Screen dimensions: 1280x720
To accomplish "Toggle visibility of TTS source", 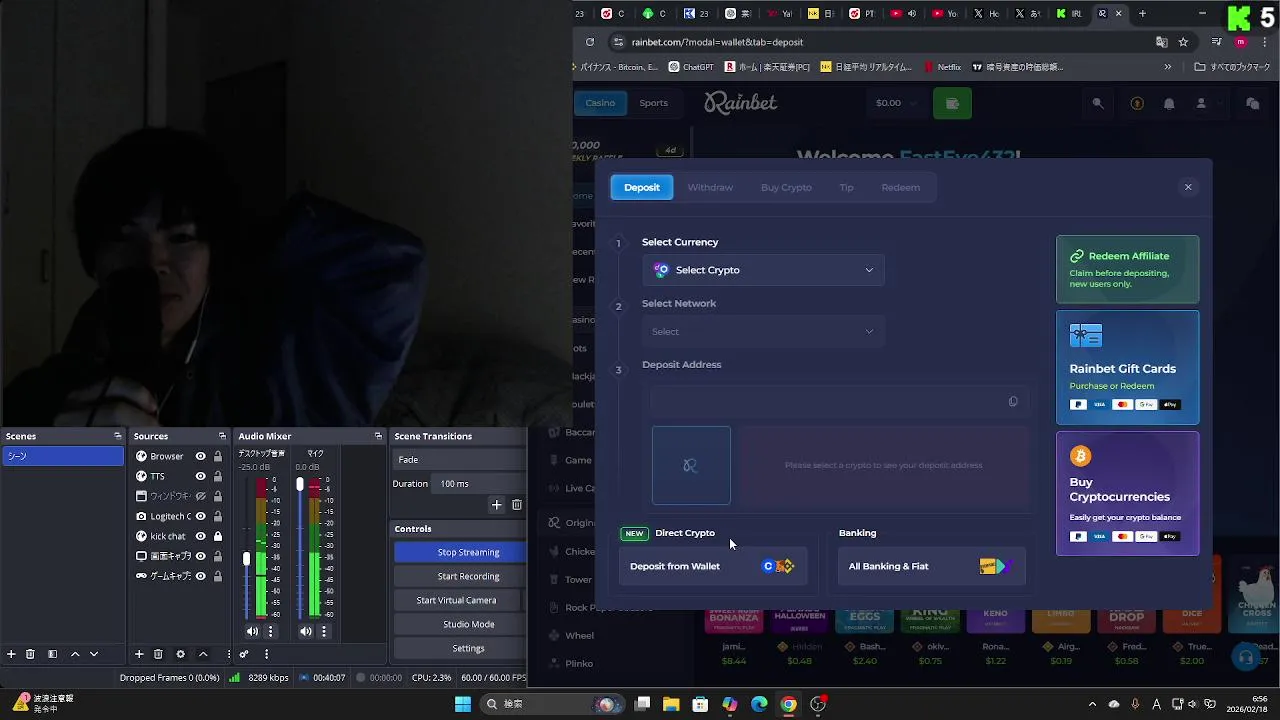I will 200,476.
